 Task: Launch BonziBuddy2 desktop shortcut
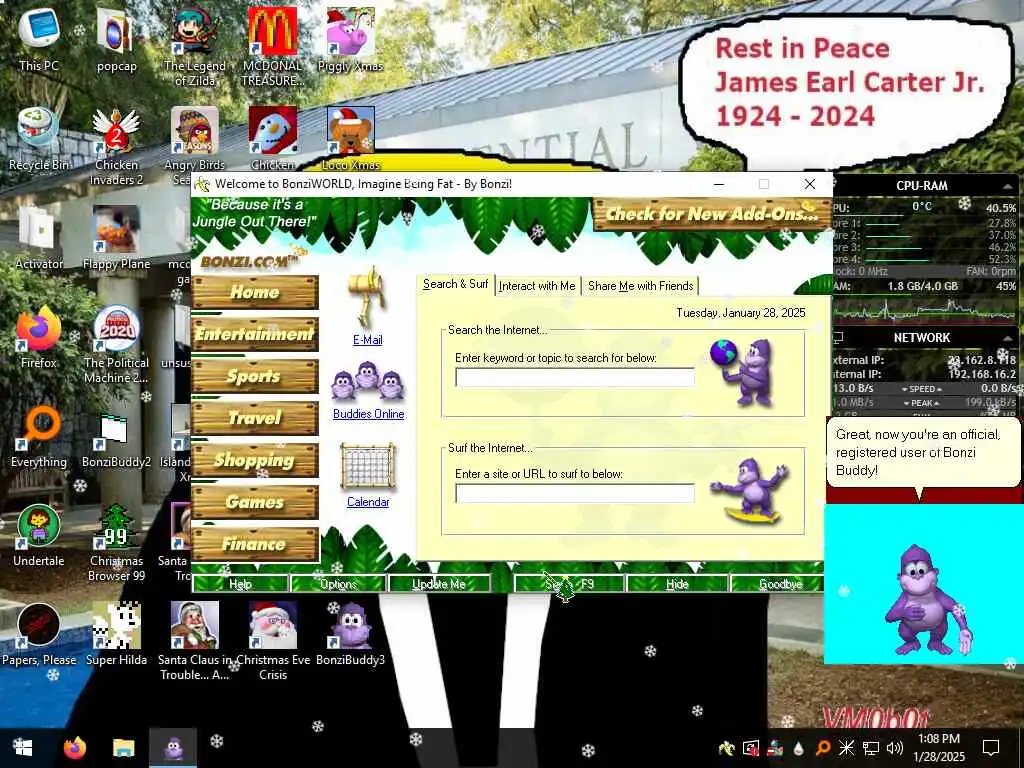coord(116,436)
